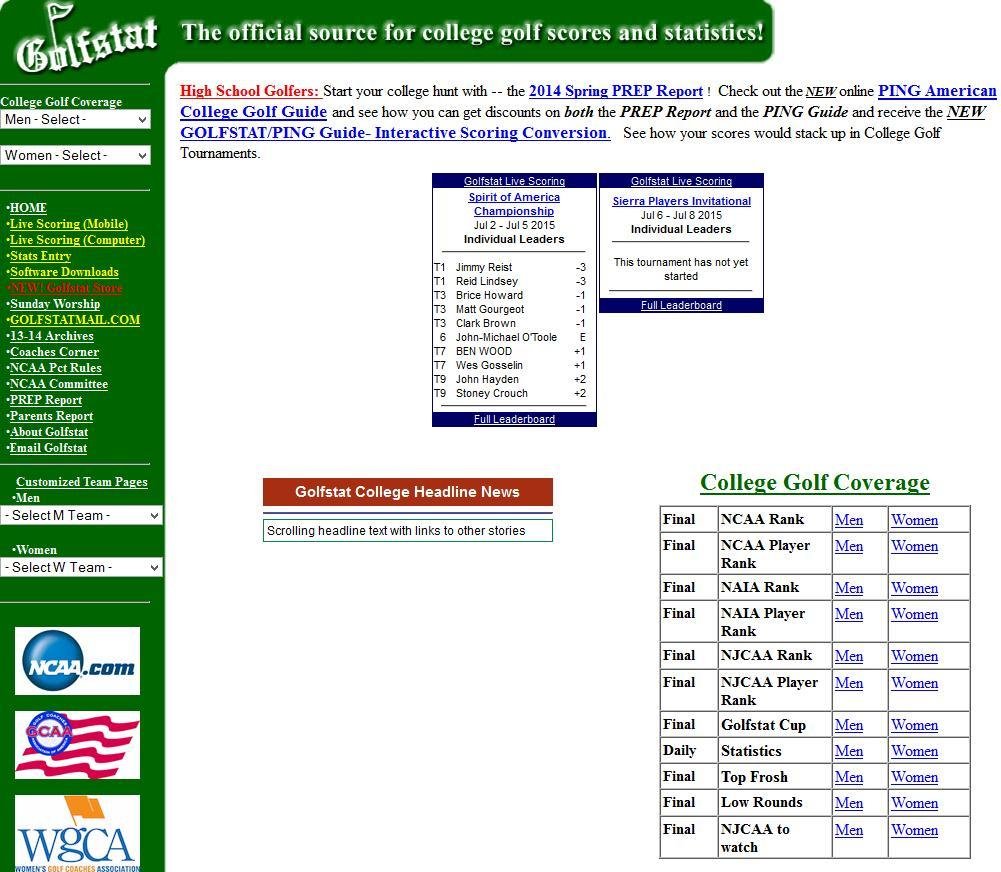Expand the Select M Team dropdown
This screenshot has width=1001, height=872.
[x=81, y=515]
